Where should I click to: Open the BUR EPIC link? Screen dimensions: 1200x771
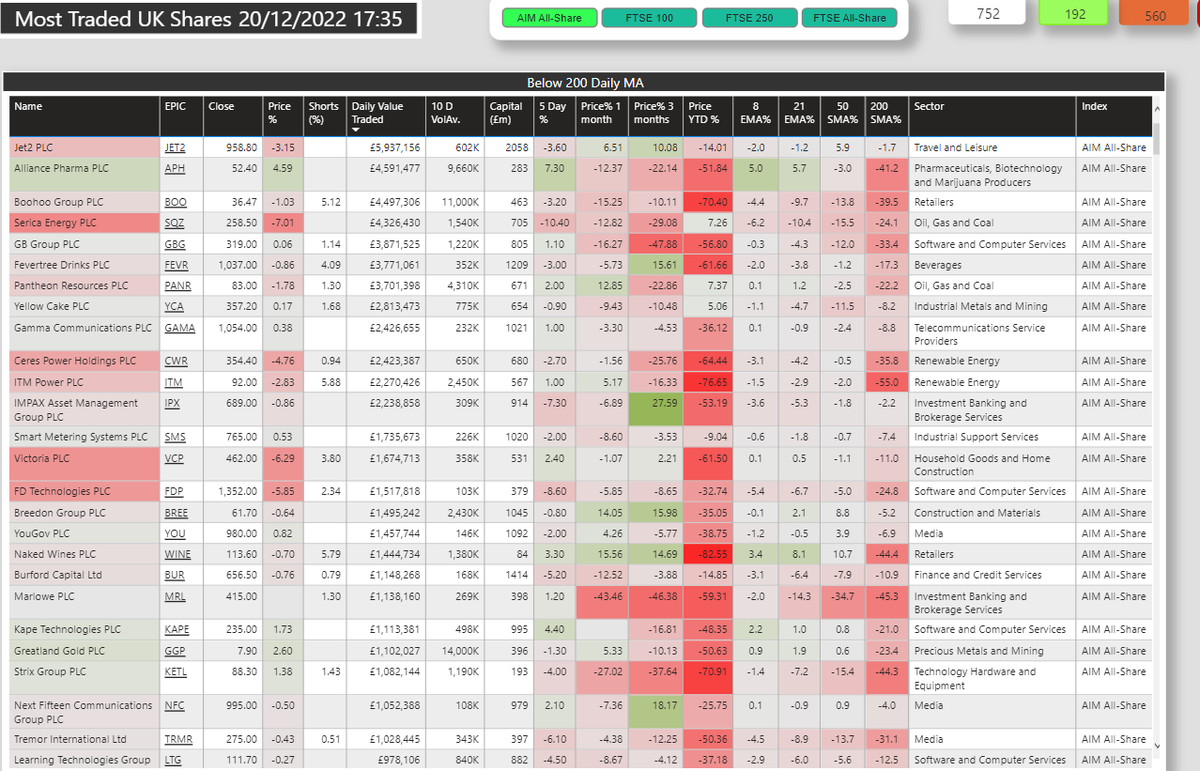pos(174,575)
